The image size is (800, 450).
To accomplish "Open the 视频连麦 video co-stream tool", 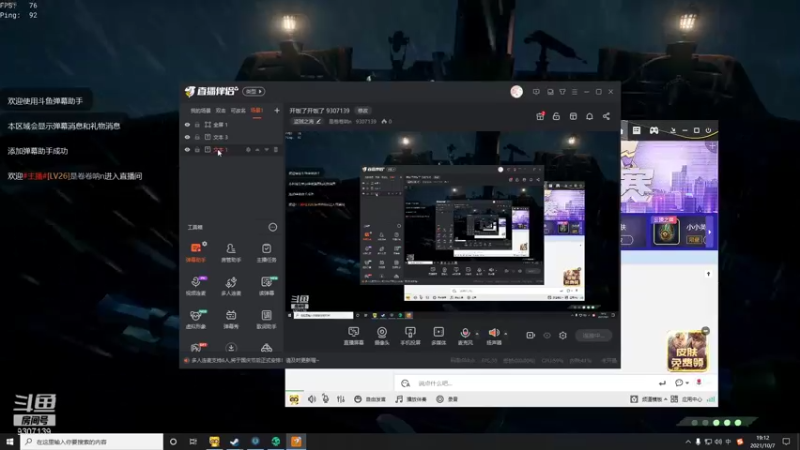I will [x=196, y=286].
